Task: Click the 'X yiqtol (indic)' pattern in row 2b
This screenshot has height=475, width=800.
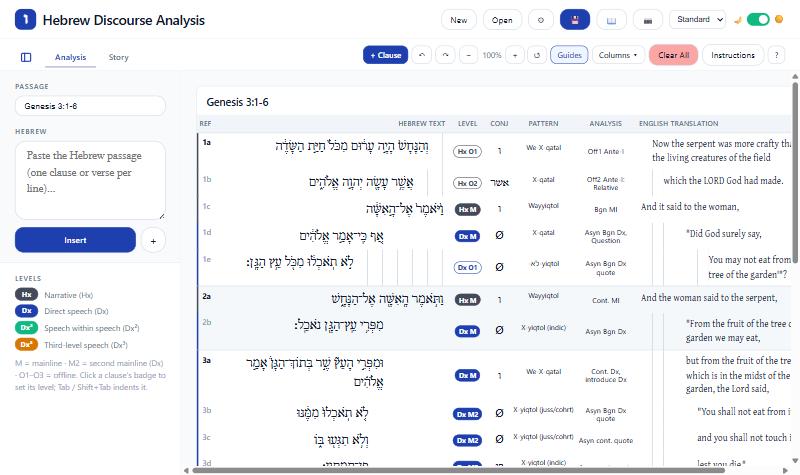Action: (543, 328)
